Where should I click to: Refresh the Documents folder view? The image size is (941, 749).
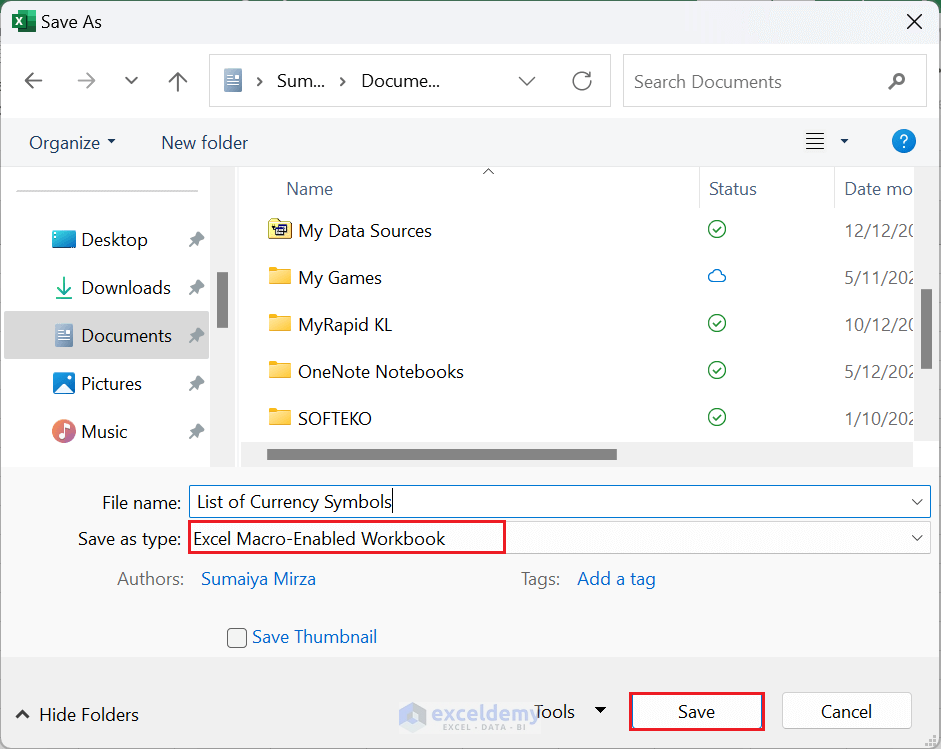tap(582, 82)
